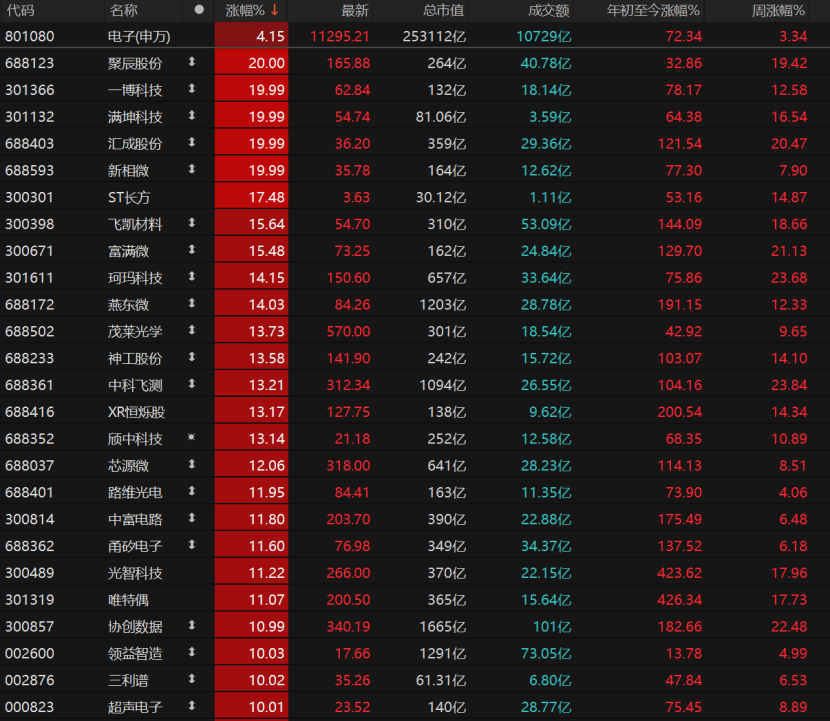Click the marker icon beside 飞凯材料

[x=192, y=223]
